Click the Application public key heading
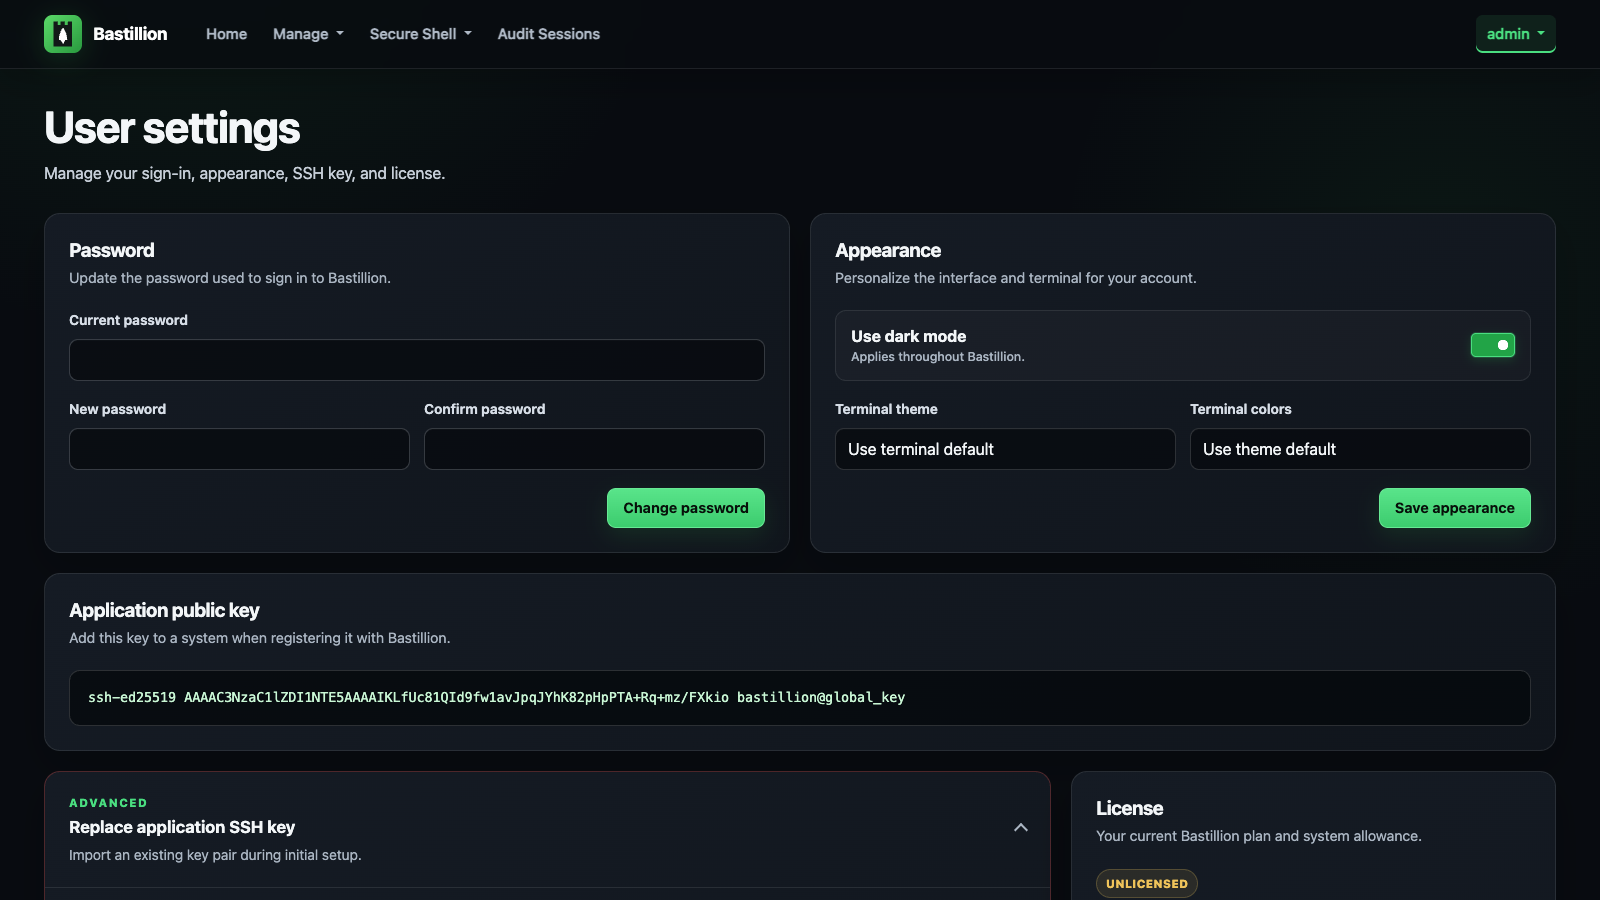 [x=164, y=610]
